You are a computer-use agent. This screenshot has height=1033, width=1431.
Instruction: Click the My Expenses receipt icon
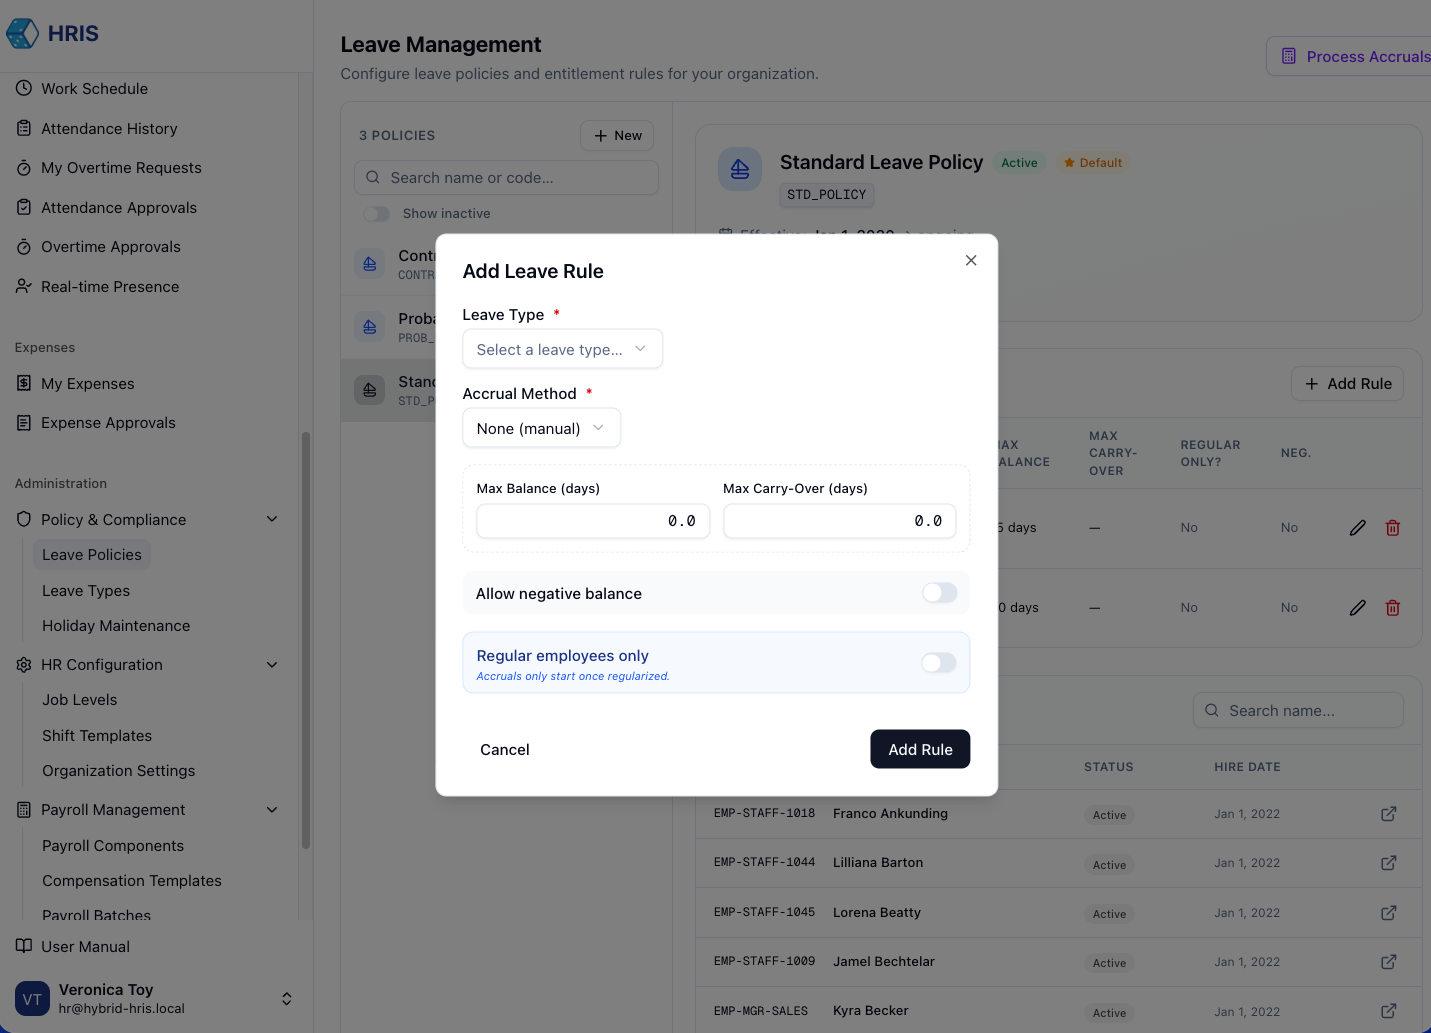(24, 383)
